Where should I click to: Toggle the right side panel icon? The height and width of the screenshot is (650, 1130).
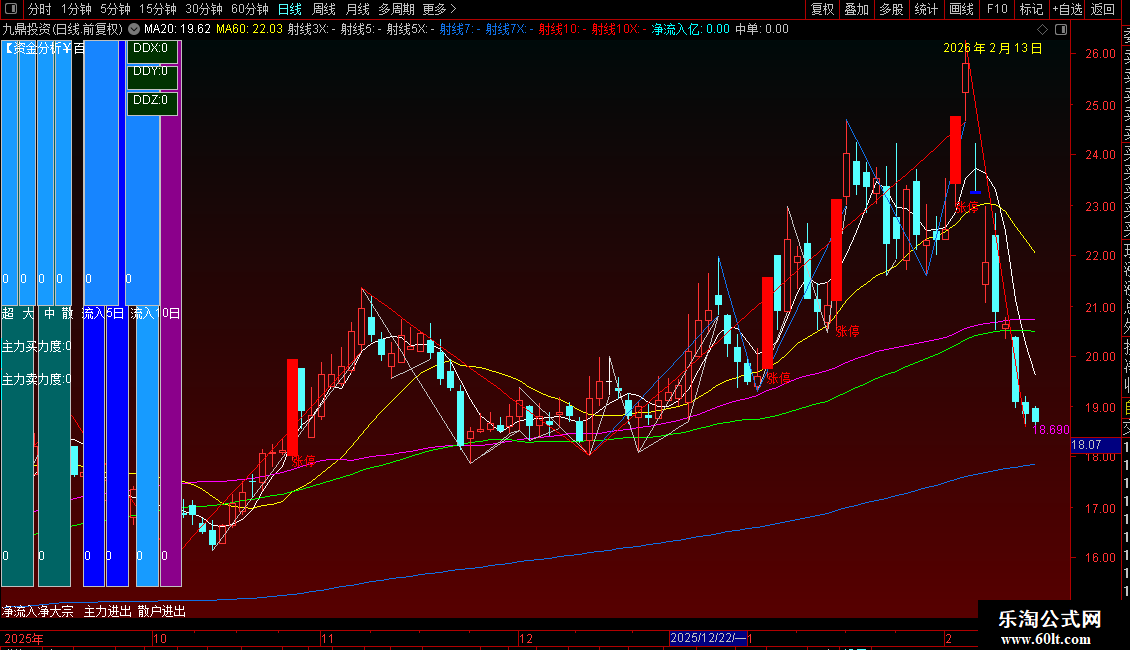pyautogui.click(x=1061, y=30)
